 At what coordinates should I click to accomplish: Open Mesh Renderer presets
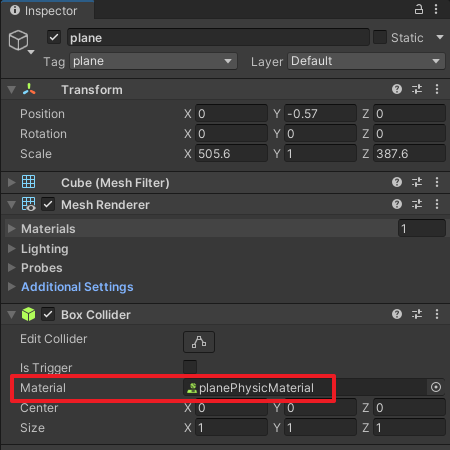coord(417,204)
